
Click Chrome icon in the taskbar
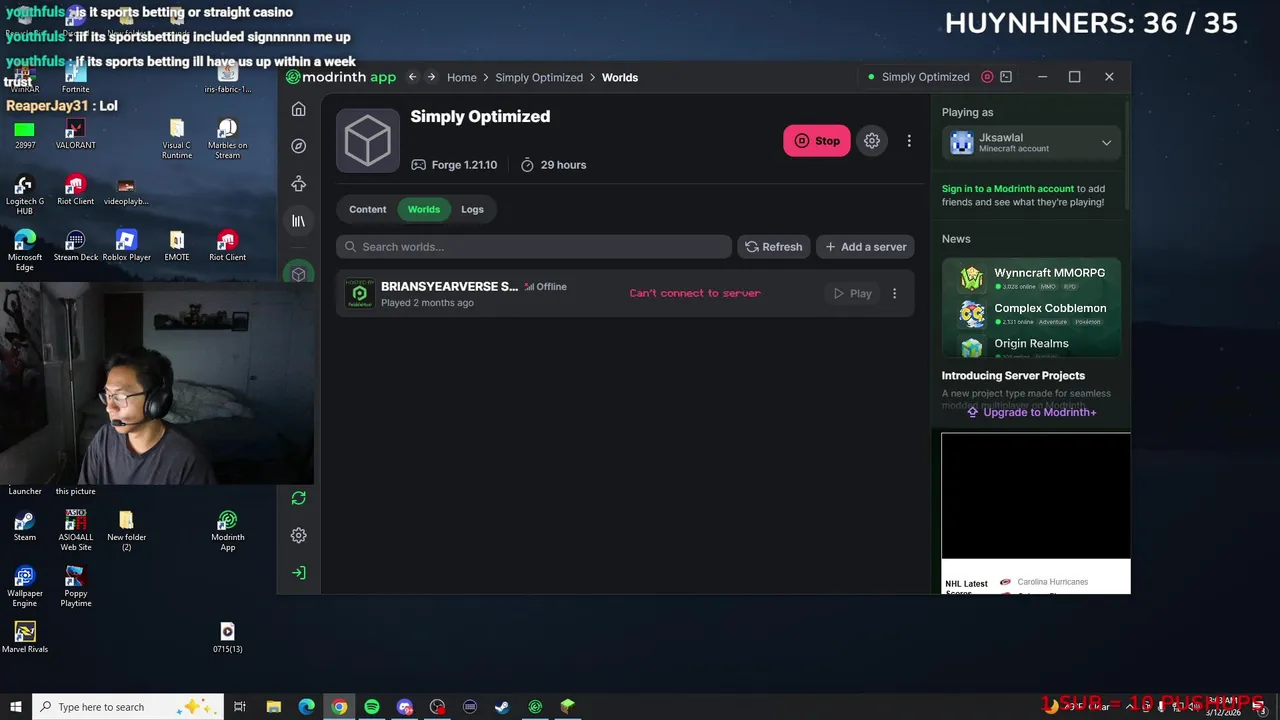[x=339, y=707]
